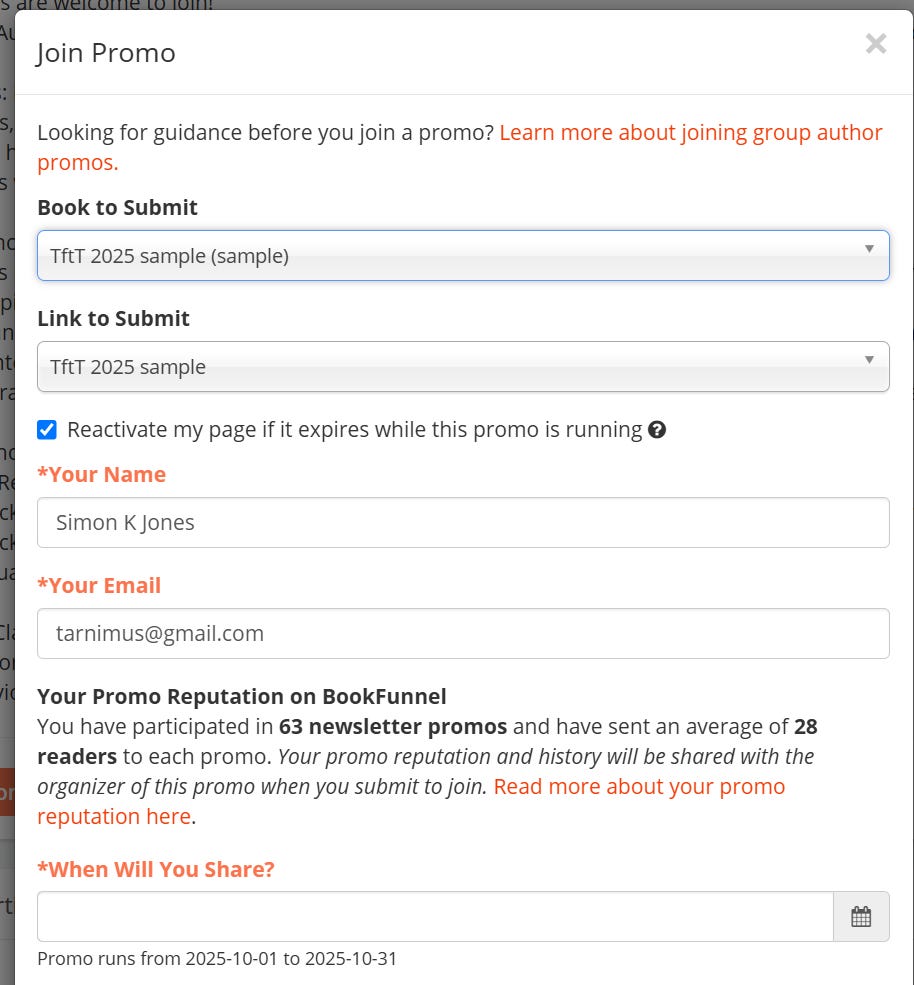Click the Your Promo Reputation heading

coord(242,697)
